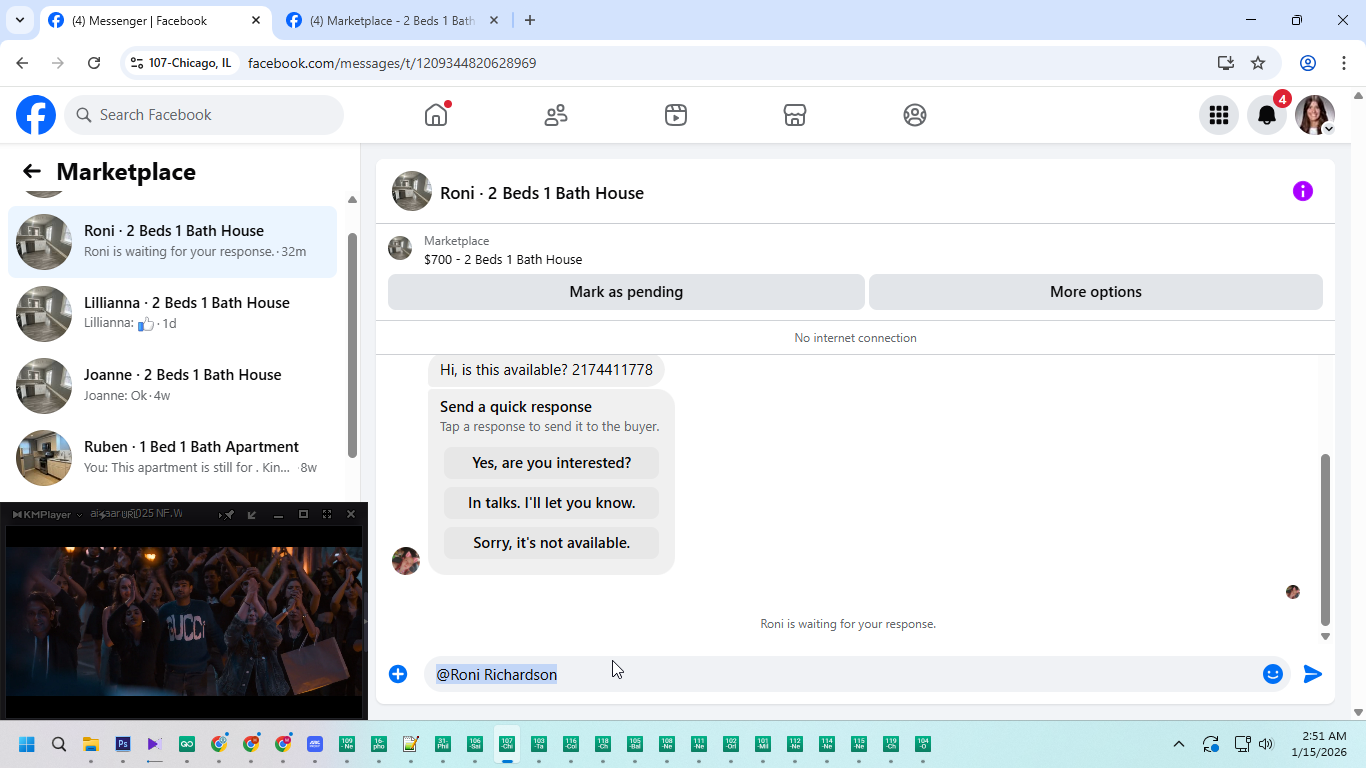Bookmark this page with the star icon
Image resolution: width=1366 pixels, height=768 pixels.
point(1258,63)
